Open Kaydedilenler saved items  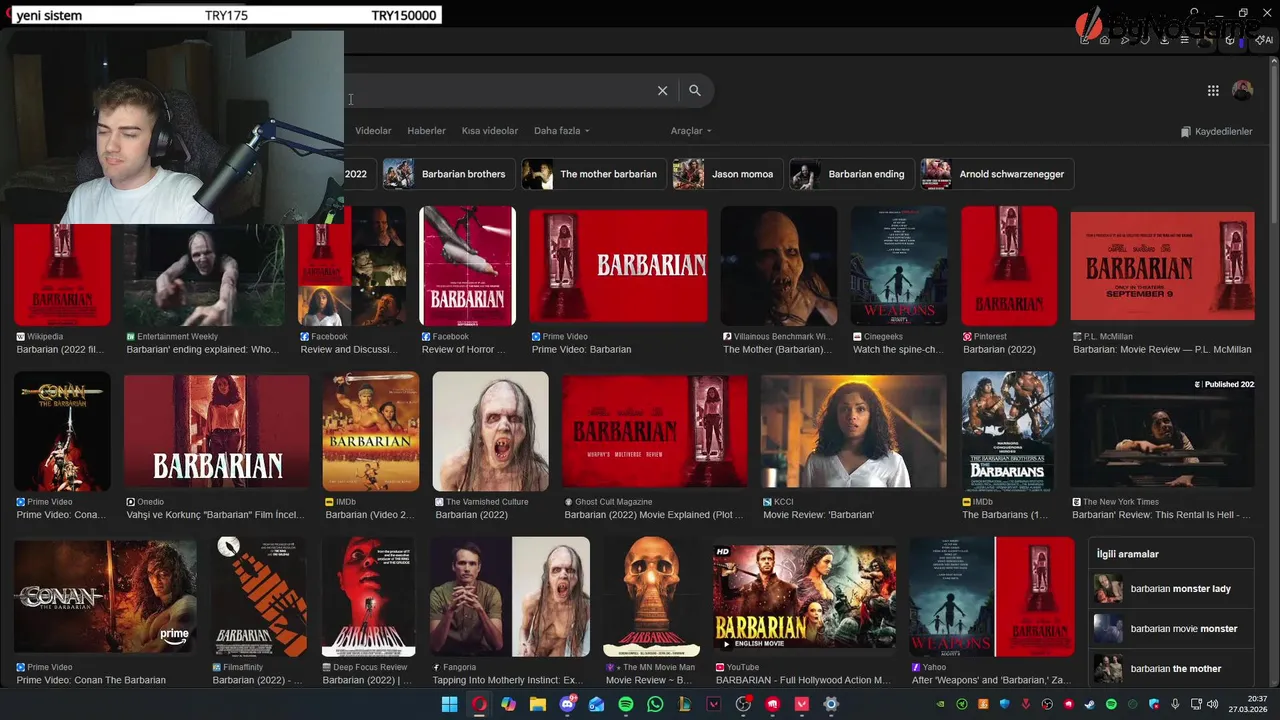(x=1216, y=131)
